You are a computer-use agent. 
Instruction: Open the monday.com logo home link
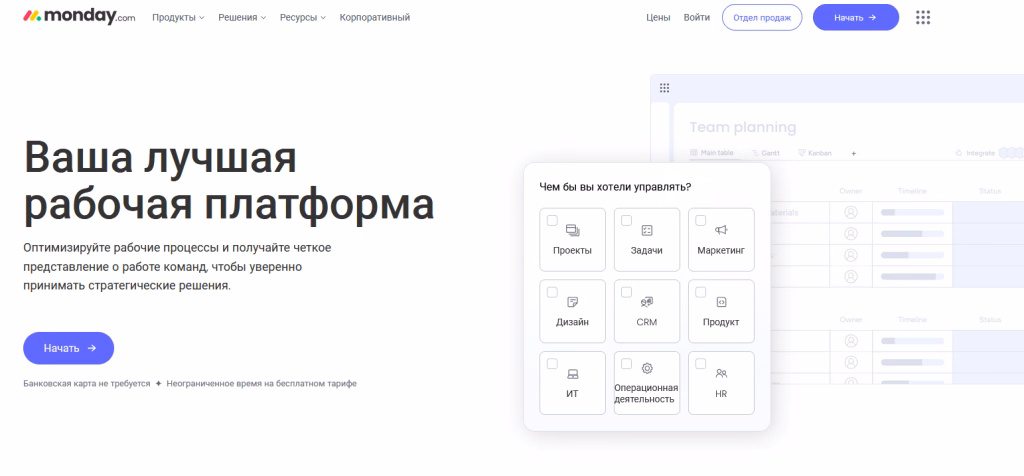click(79, 16)
